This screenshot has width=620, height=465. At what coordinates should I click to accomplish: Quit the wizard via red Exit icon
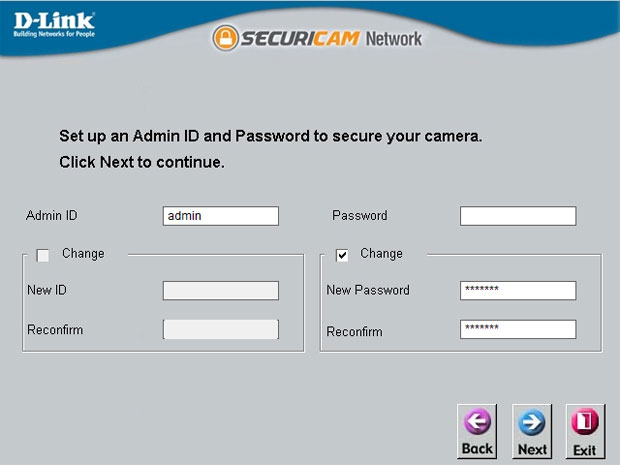click(x=585, y=431)
